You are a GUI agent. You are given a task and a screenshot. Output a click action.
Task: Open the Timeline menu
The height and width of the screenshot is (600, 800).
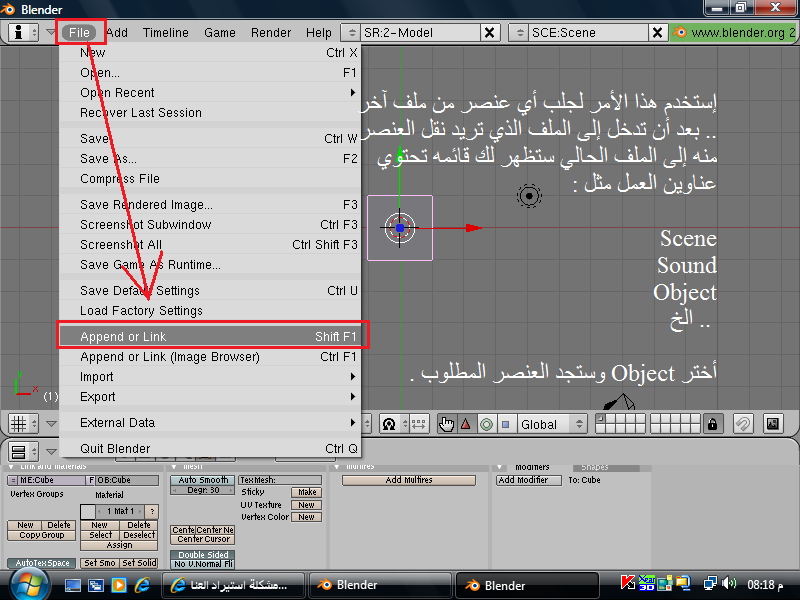pyautogui.click(x=166, y=33)
